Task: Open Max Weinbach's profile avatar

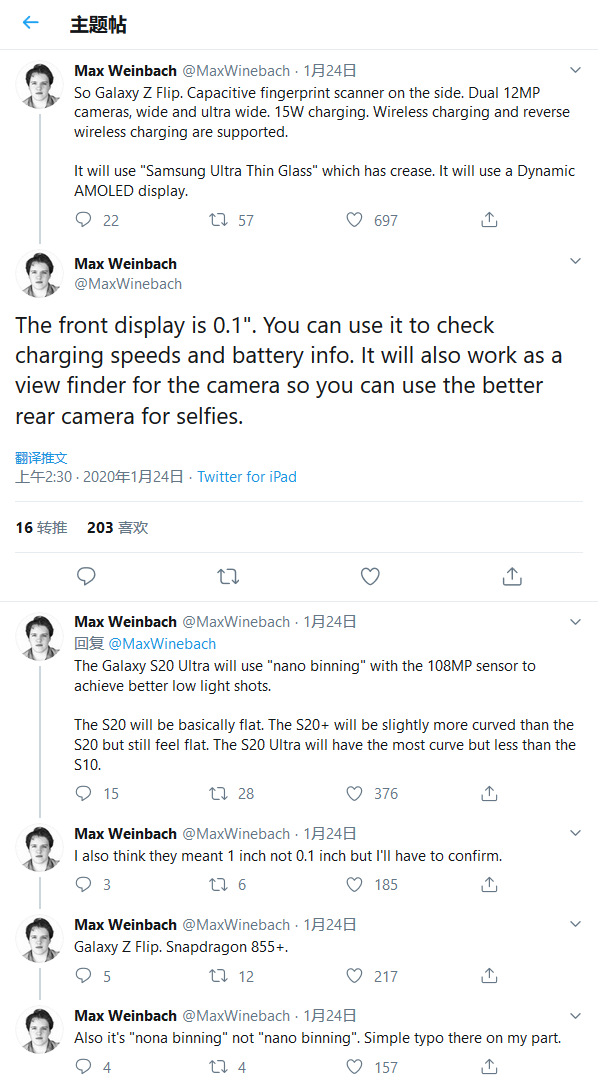Action: click(38, 272)
